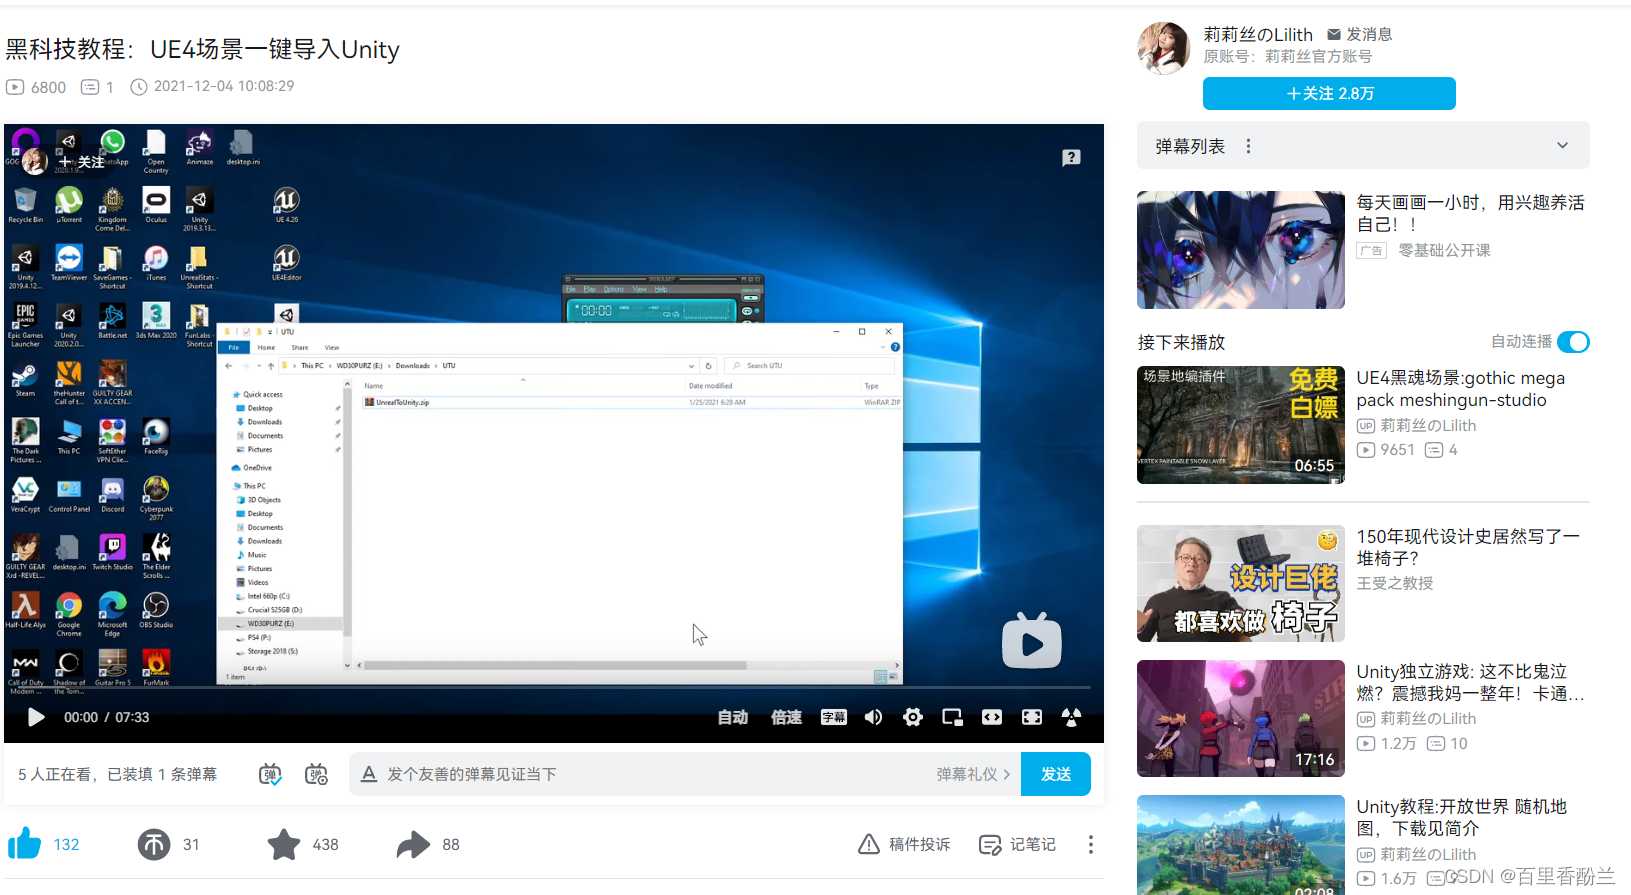Open the 自动 quality selector

733,717
